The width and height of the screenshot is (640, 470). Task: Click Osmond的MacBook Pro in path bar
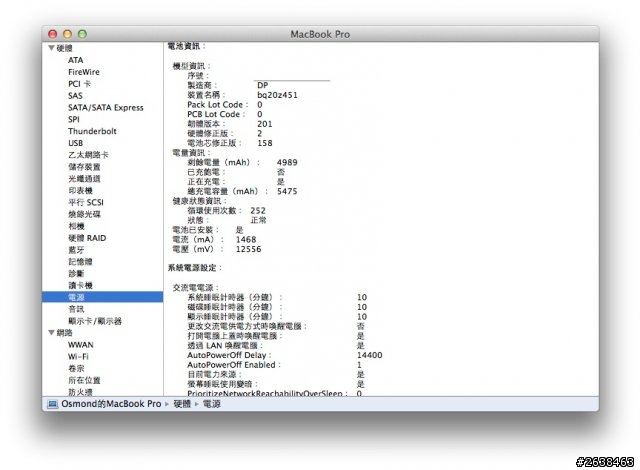(111, 404)
